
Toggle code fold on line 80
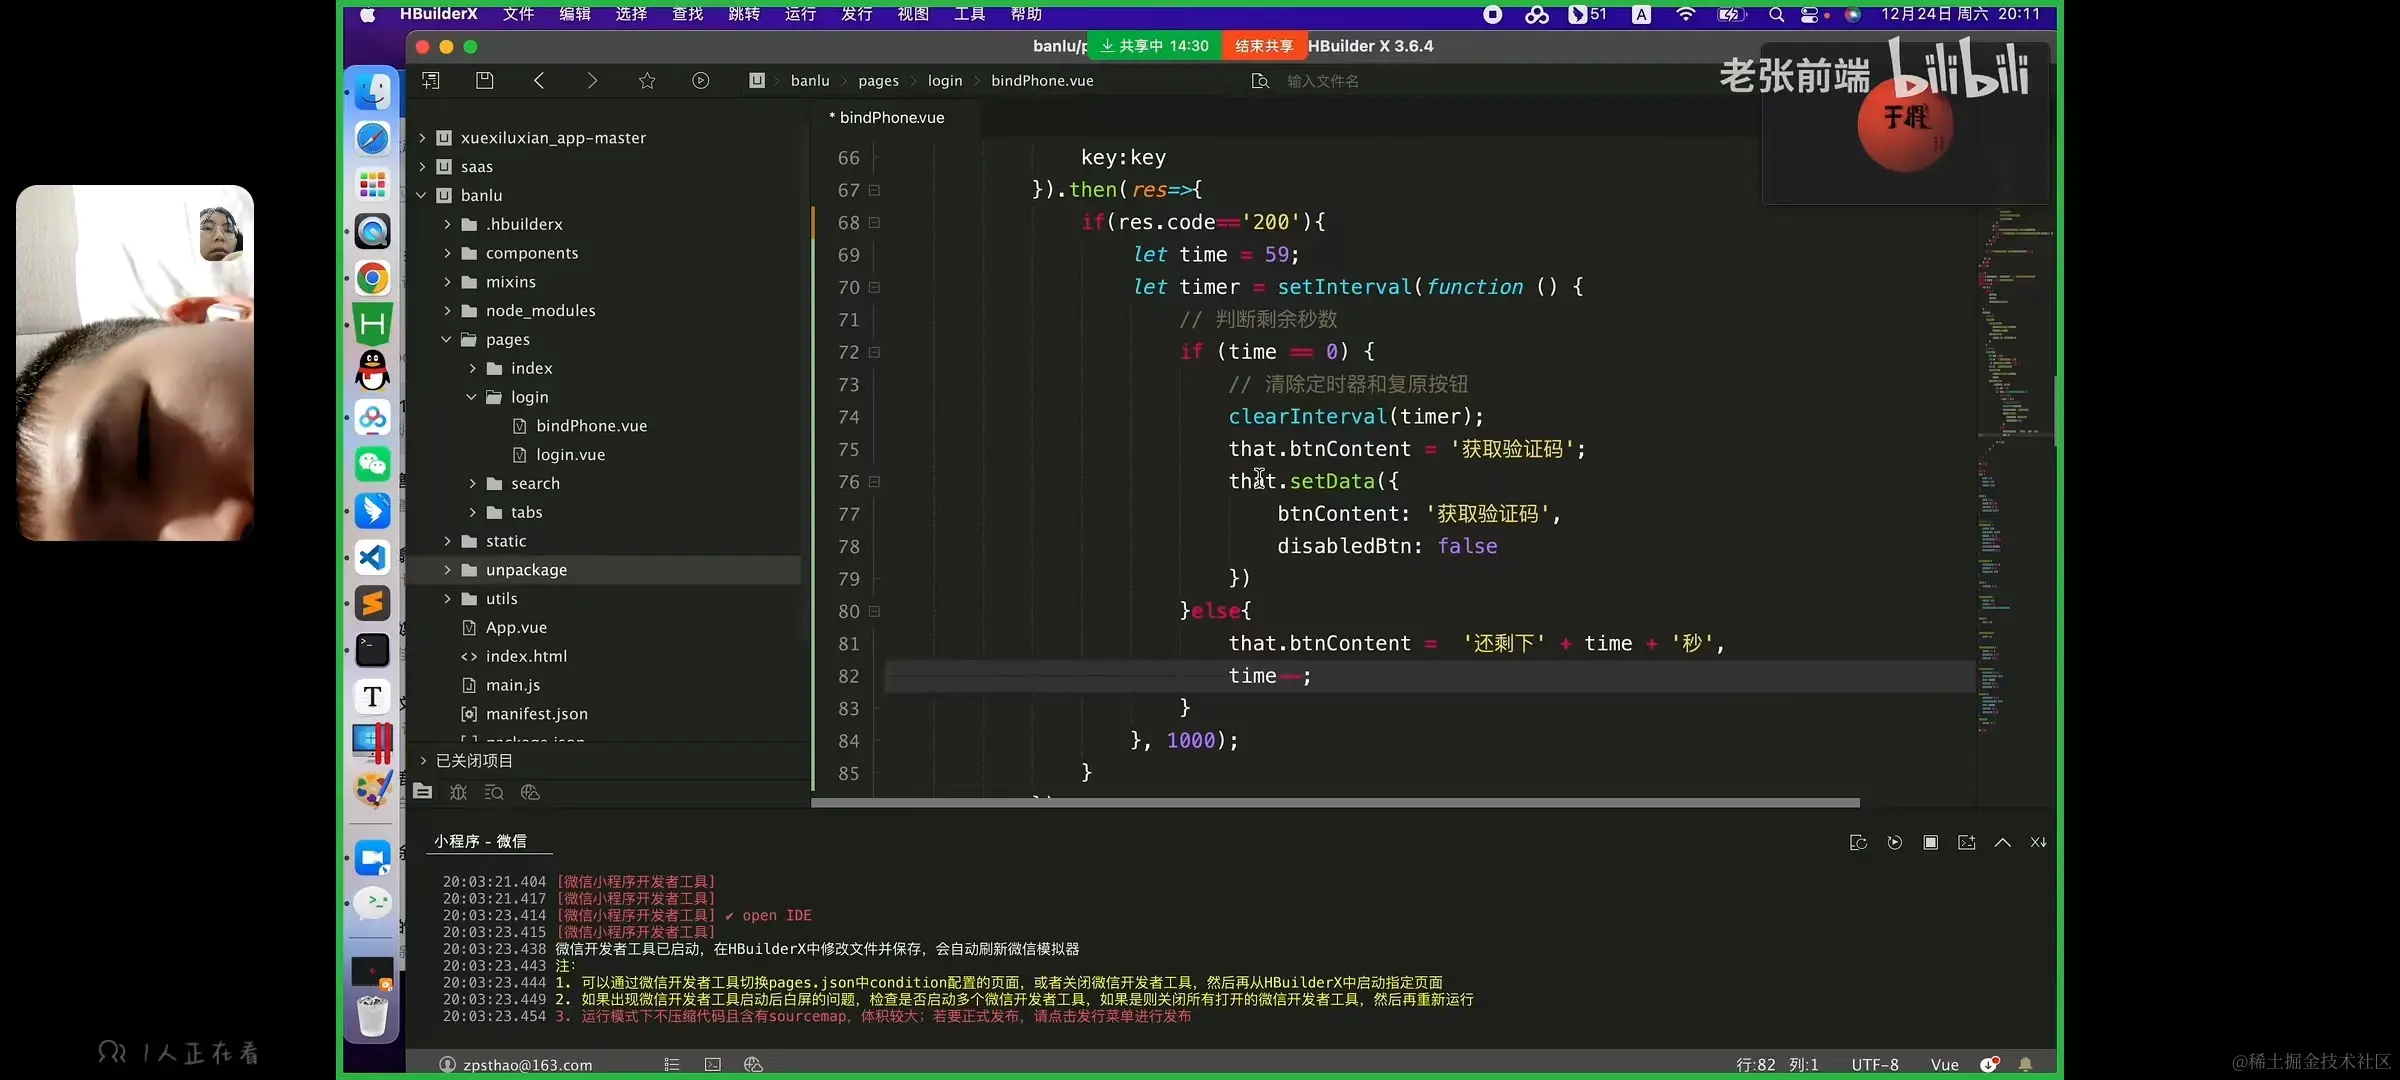(x=875, y=611)
